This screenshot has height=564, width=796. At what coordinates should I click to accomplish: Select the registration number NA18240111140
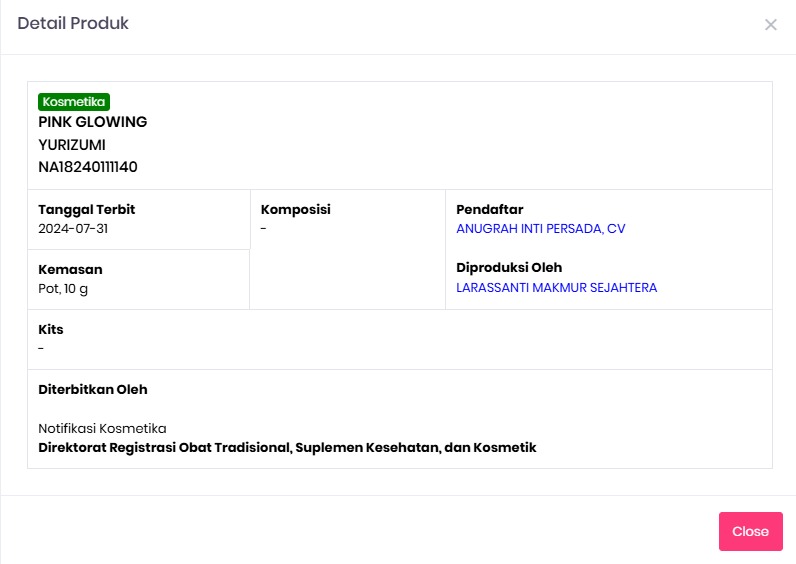point(88,167)
